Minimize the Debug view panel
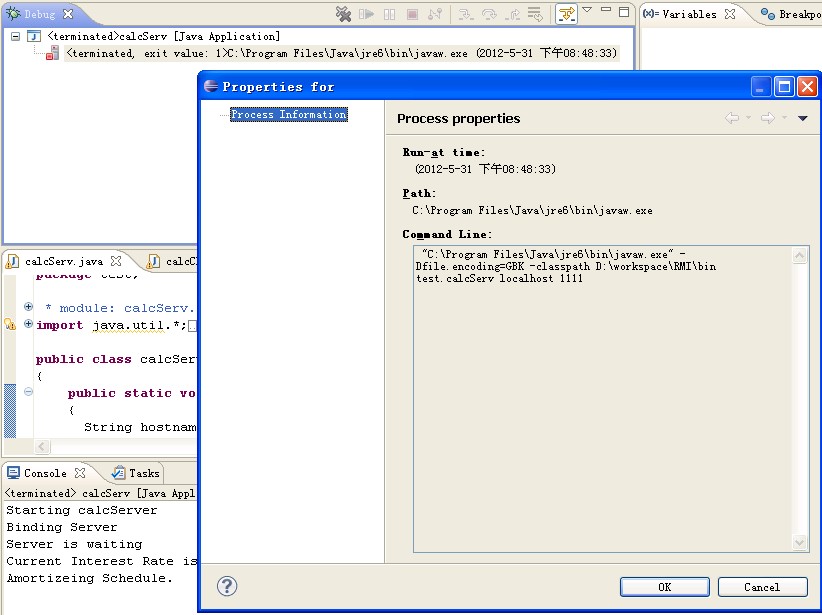The width and height of the screenshot is (822, 615). coord(606,10)
